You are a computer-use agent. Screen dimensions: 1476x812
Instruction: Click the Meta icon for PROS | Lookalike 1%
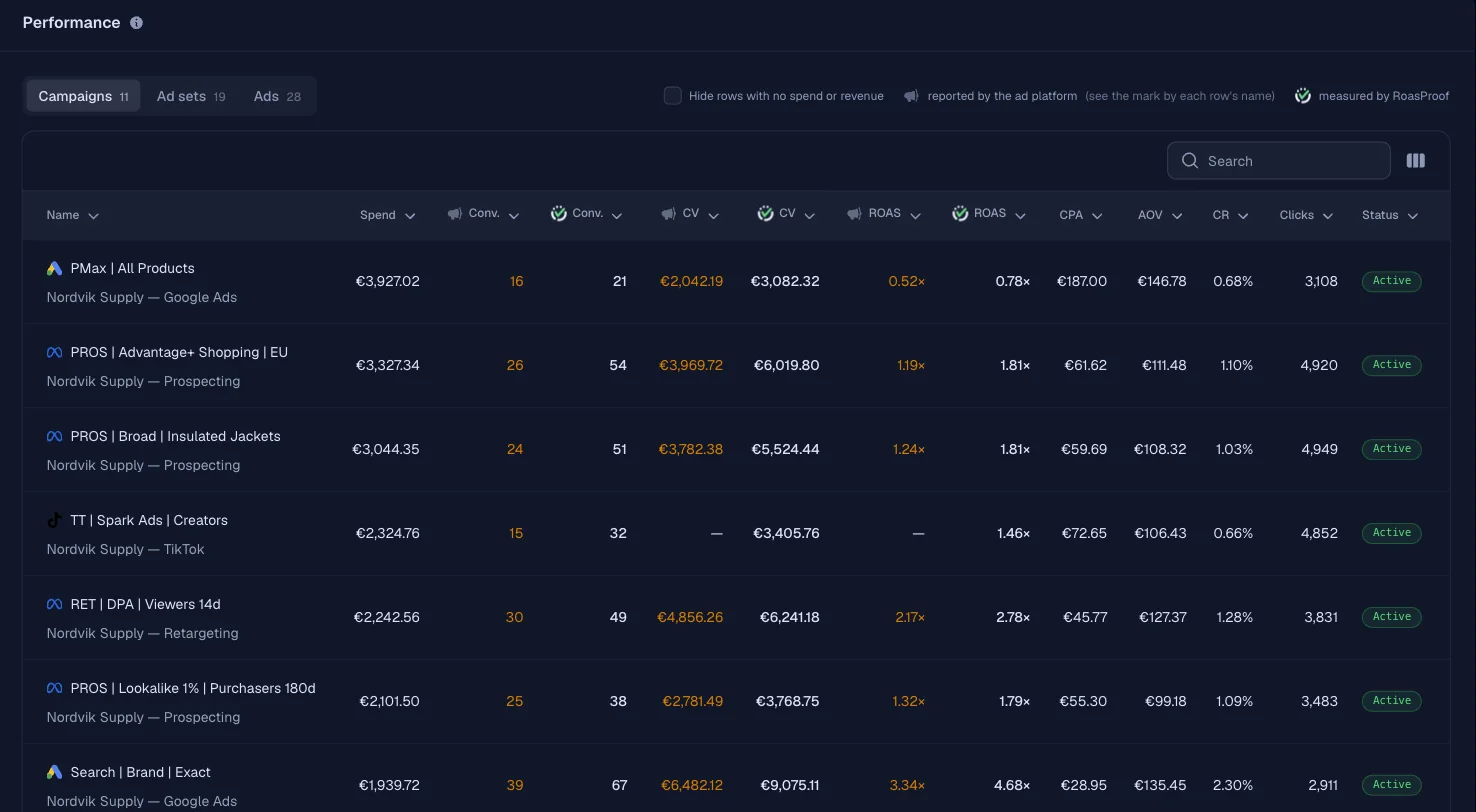pos(55,689)
